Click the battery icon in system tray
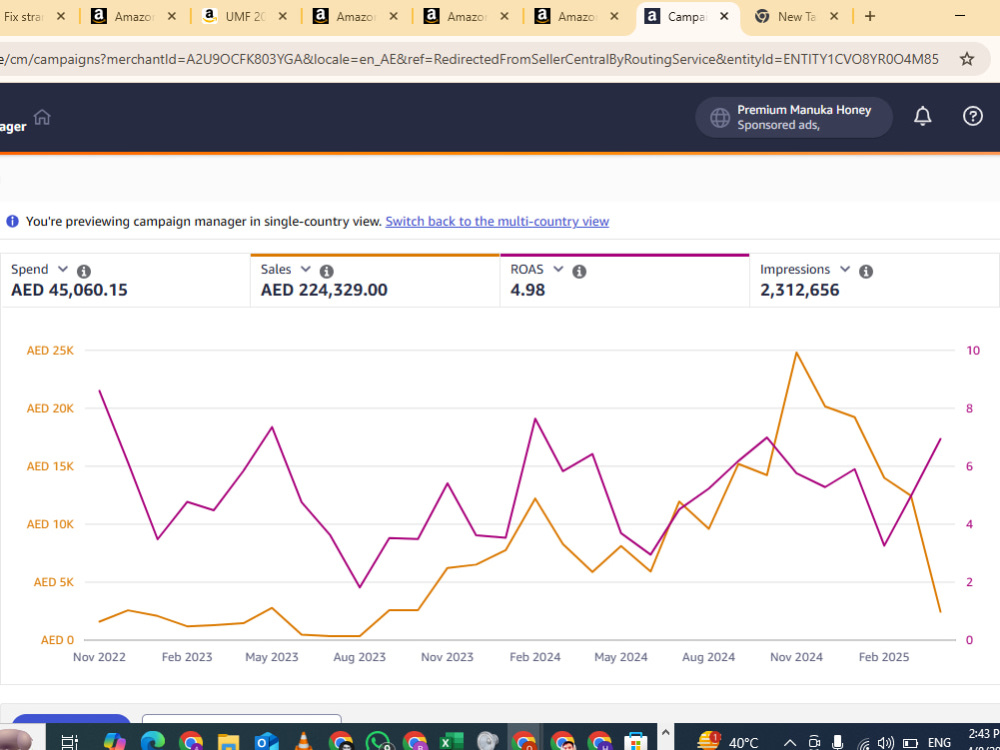 point(911,743)
